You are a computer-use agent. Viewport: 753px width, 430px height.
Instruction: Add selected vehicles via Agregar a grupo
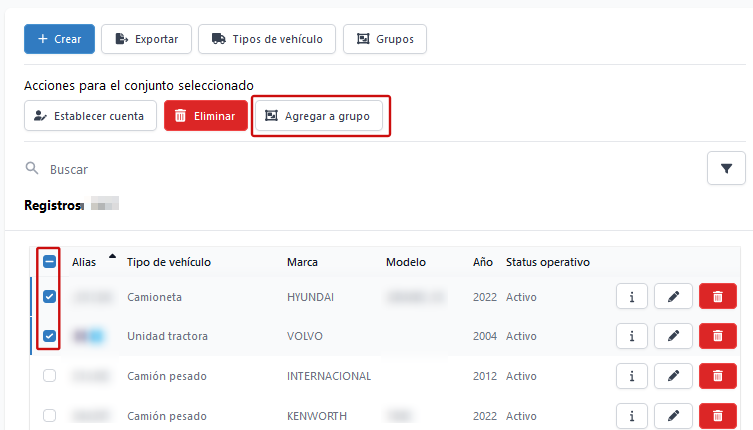coord(319,116)
